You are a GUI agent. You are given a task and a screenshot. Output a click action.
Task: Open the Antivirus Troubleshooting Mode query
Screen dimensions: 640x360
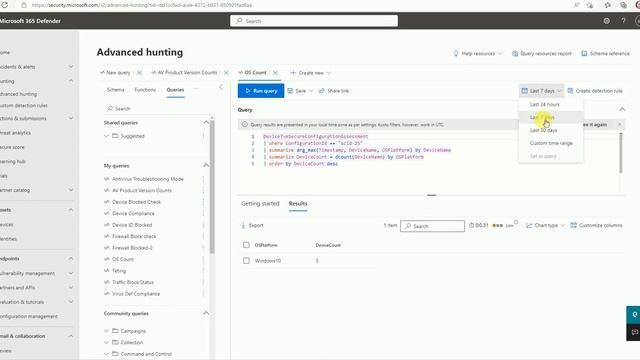(x=148, y=179)
